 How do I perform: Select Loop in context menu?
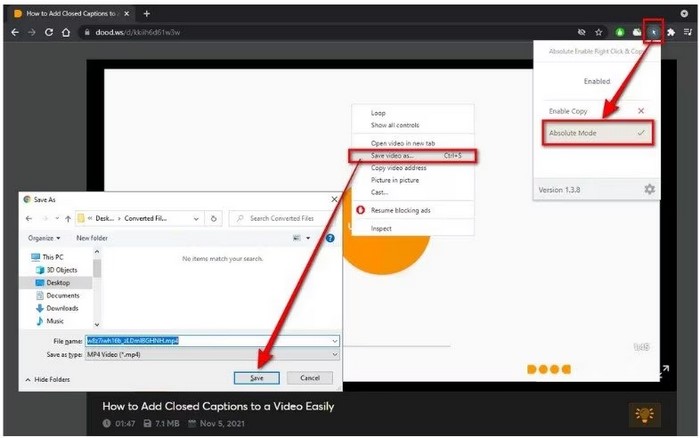(378, 113)
